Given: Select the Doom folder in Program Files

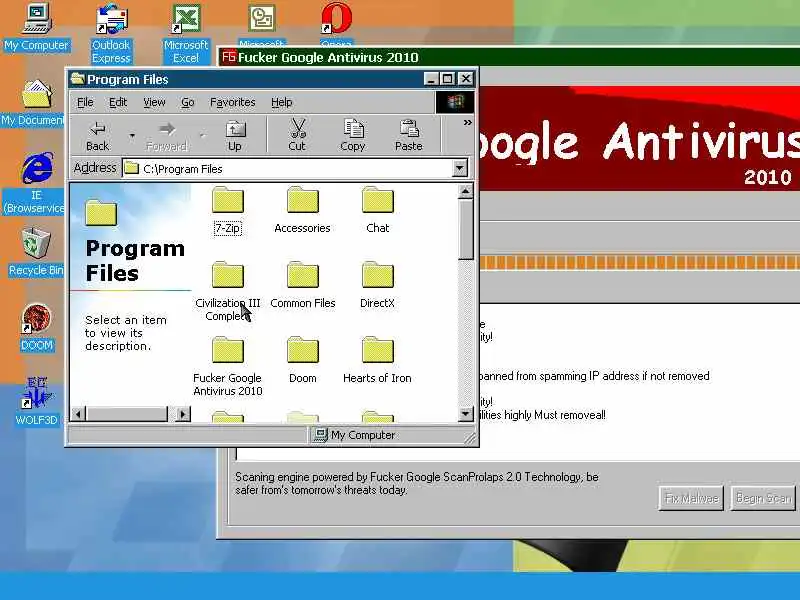Looking at the screenshot, I should point(303,361).
